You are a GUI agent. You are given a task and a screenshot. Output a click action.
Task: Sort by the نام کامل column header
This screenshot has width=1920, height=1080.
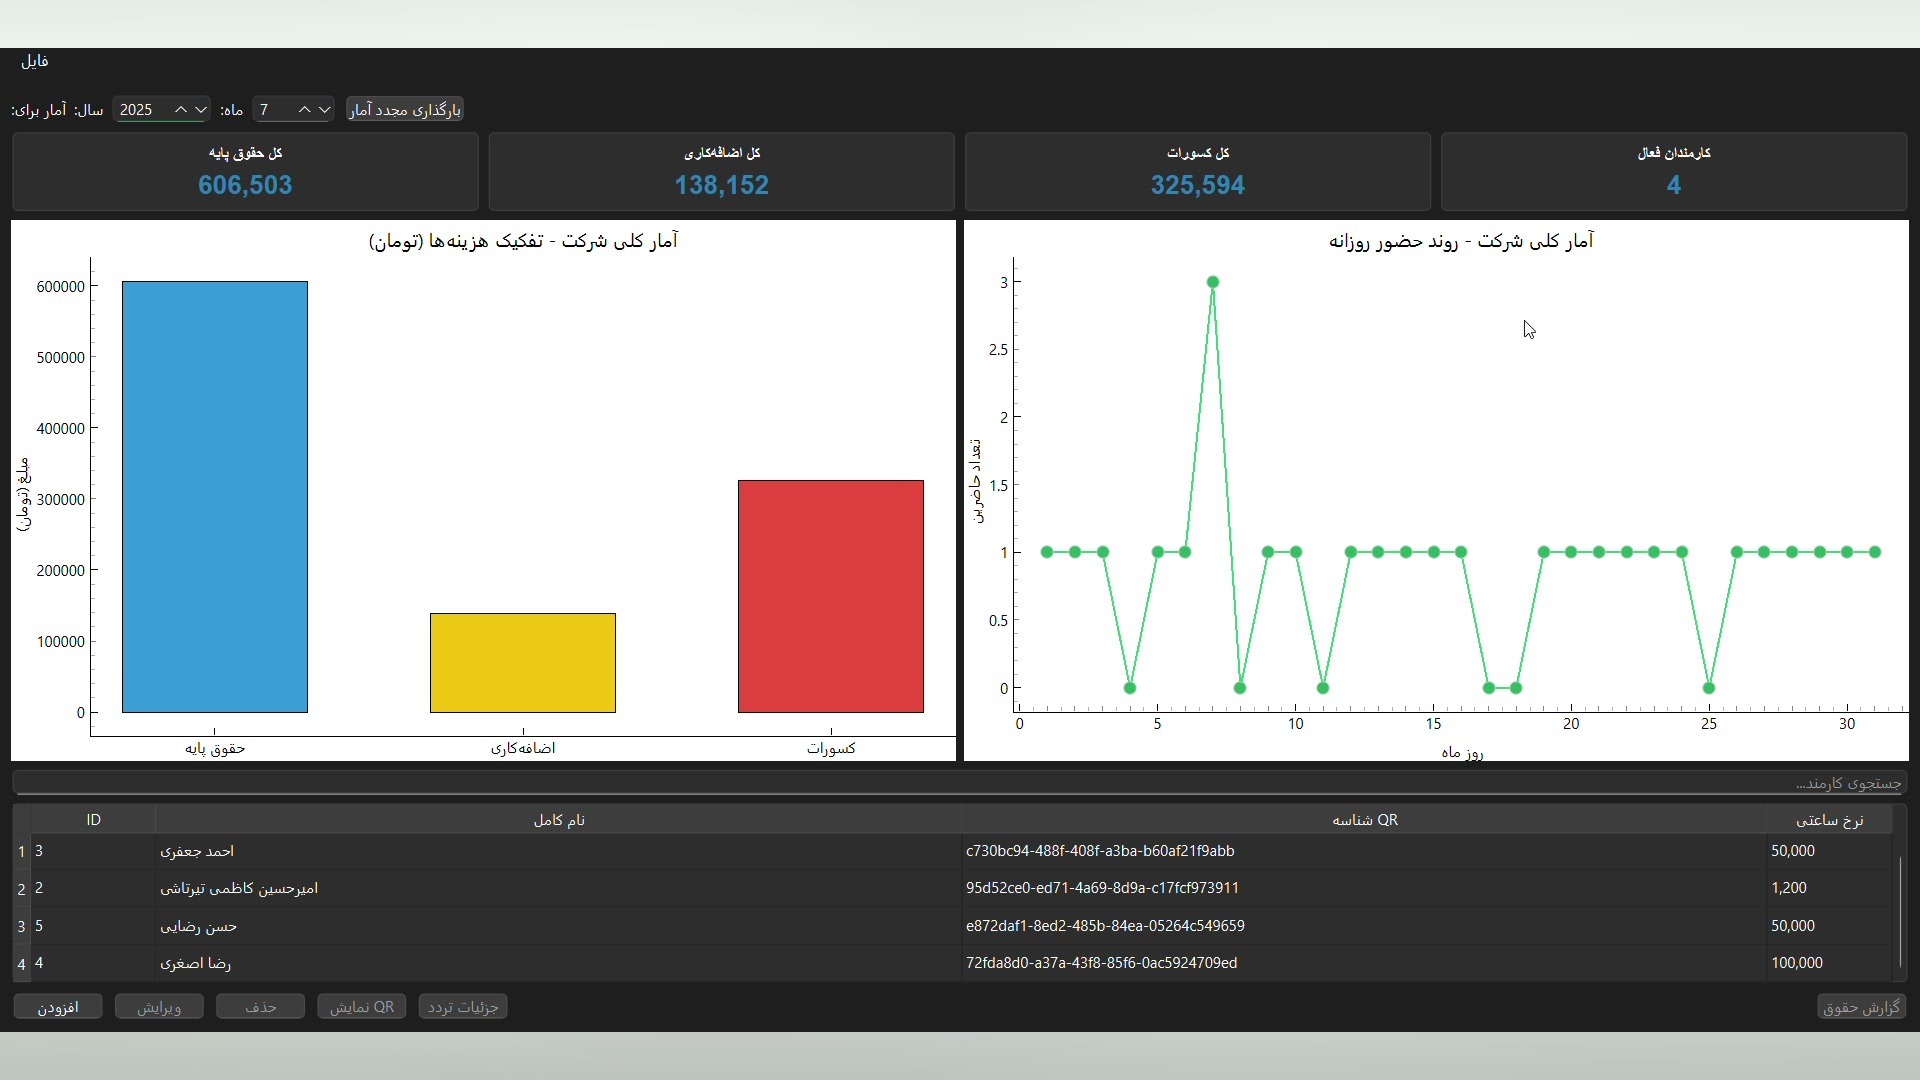click(558, 820)
